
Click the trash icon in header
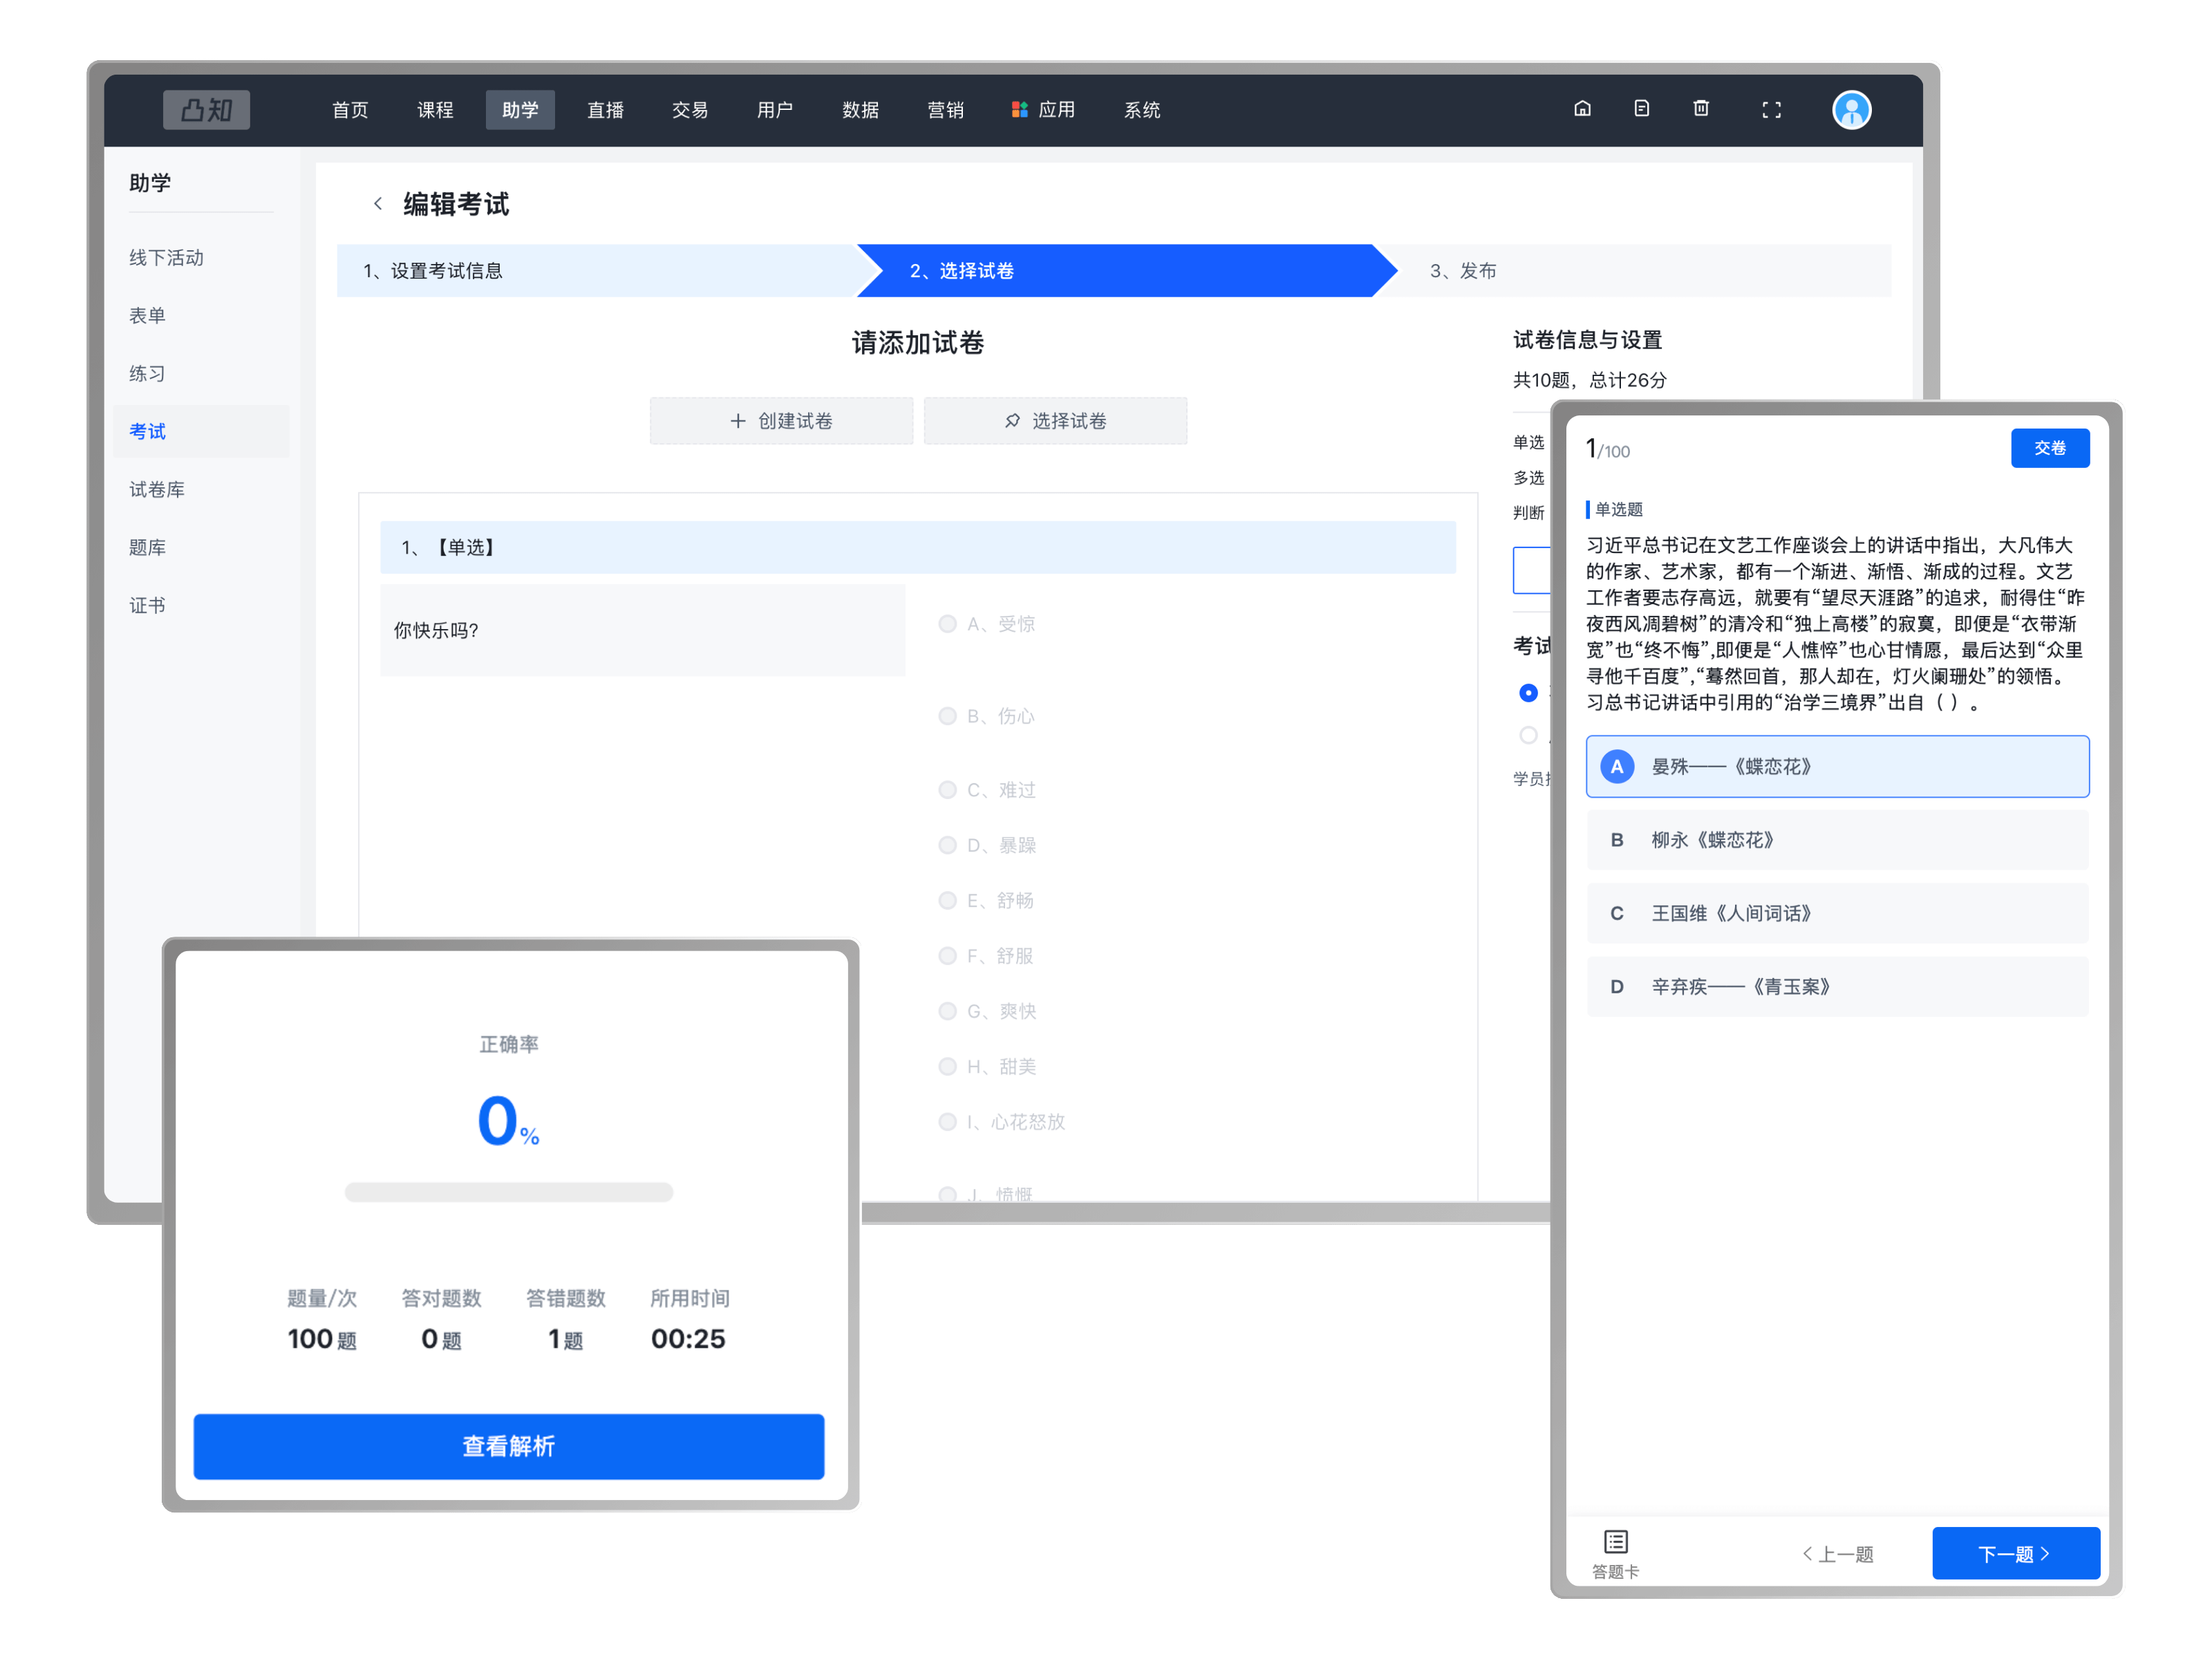pos(1700,109)
